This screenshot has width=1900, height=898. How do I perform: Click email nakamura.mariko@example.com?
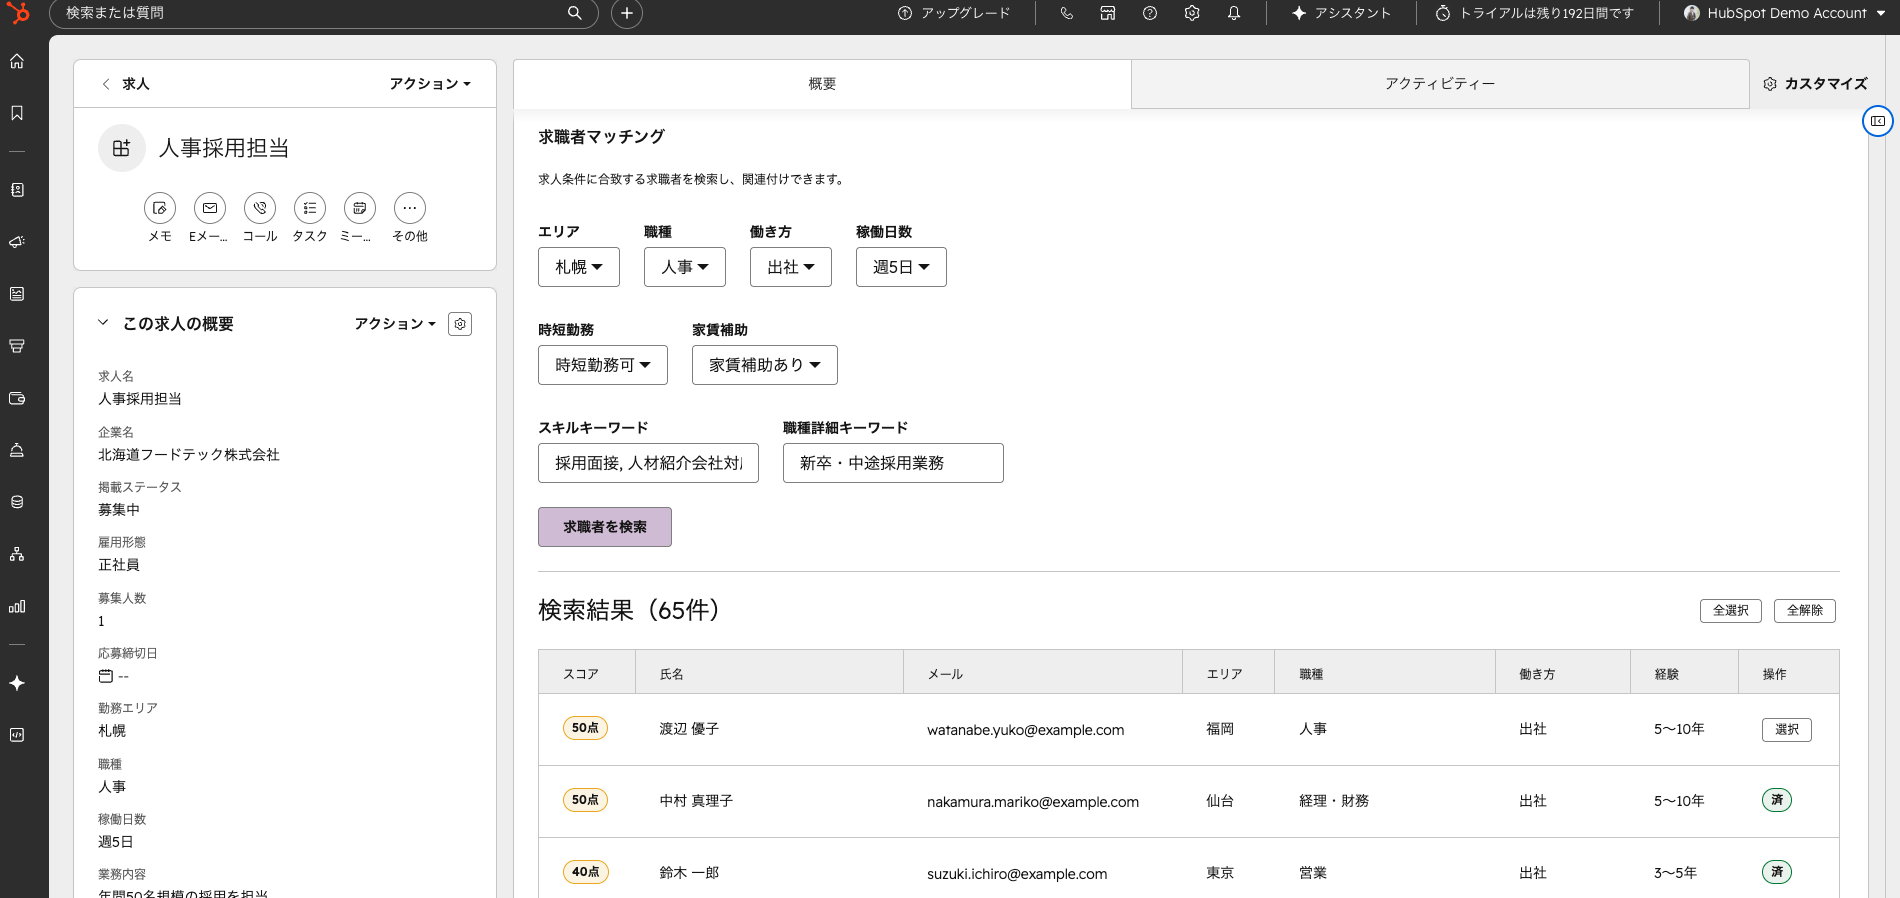tap(1033, 802)
